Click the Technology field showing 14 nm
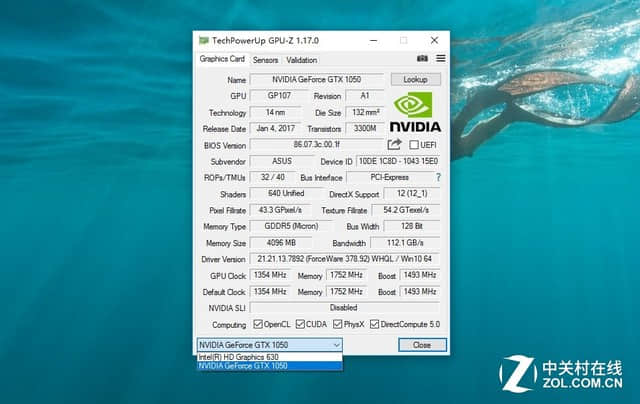The width and height of the screenshot is (640, 404). [x=276, y=112]
